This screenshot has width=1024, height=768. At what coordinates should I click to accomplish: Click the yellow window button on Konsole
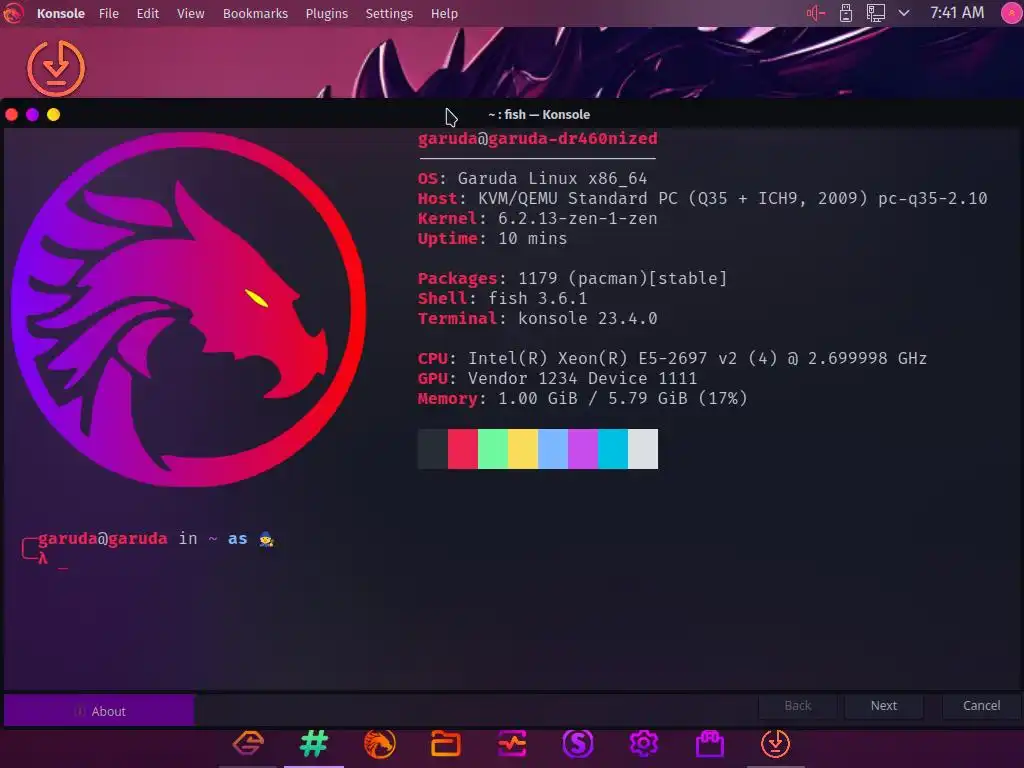tap(54, 115)
